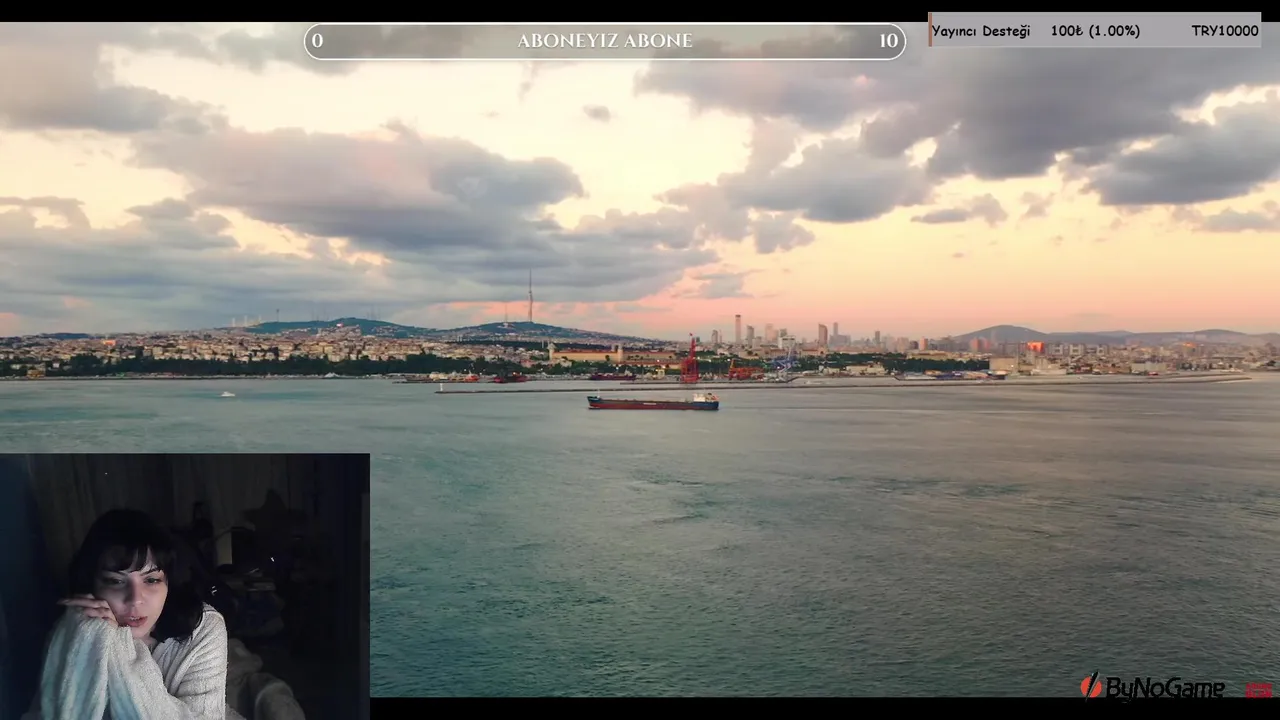Click the '100₺ (1.00%)' donation progress text
Image resolution: width=1280 pixels, height=720 pixels.
point(1095,31)
